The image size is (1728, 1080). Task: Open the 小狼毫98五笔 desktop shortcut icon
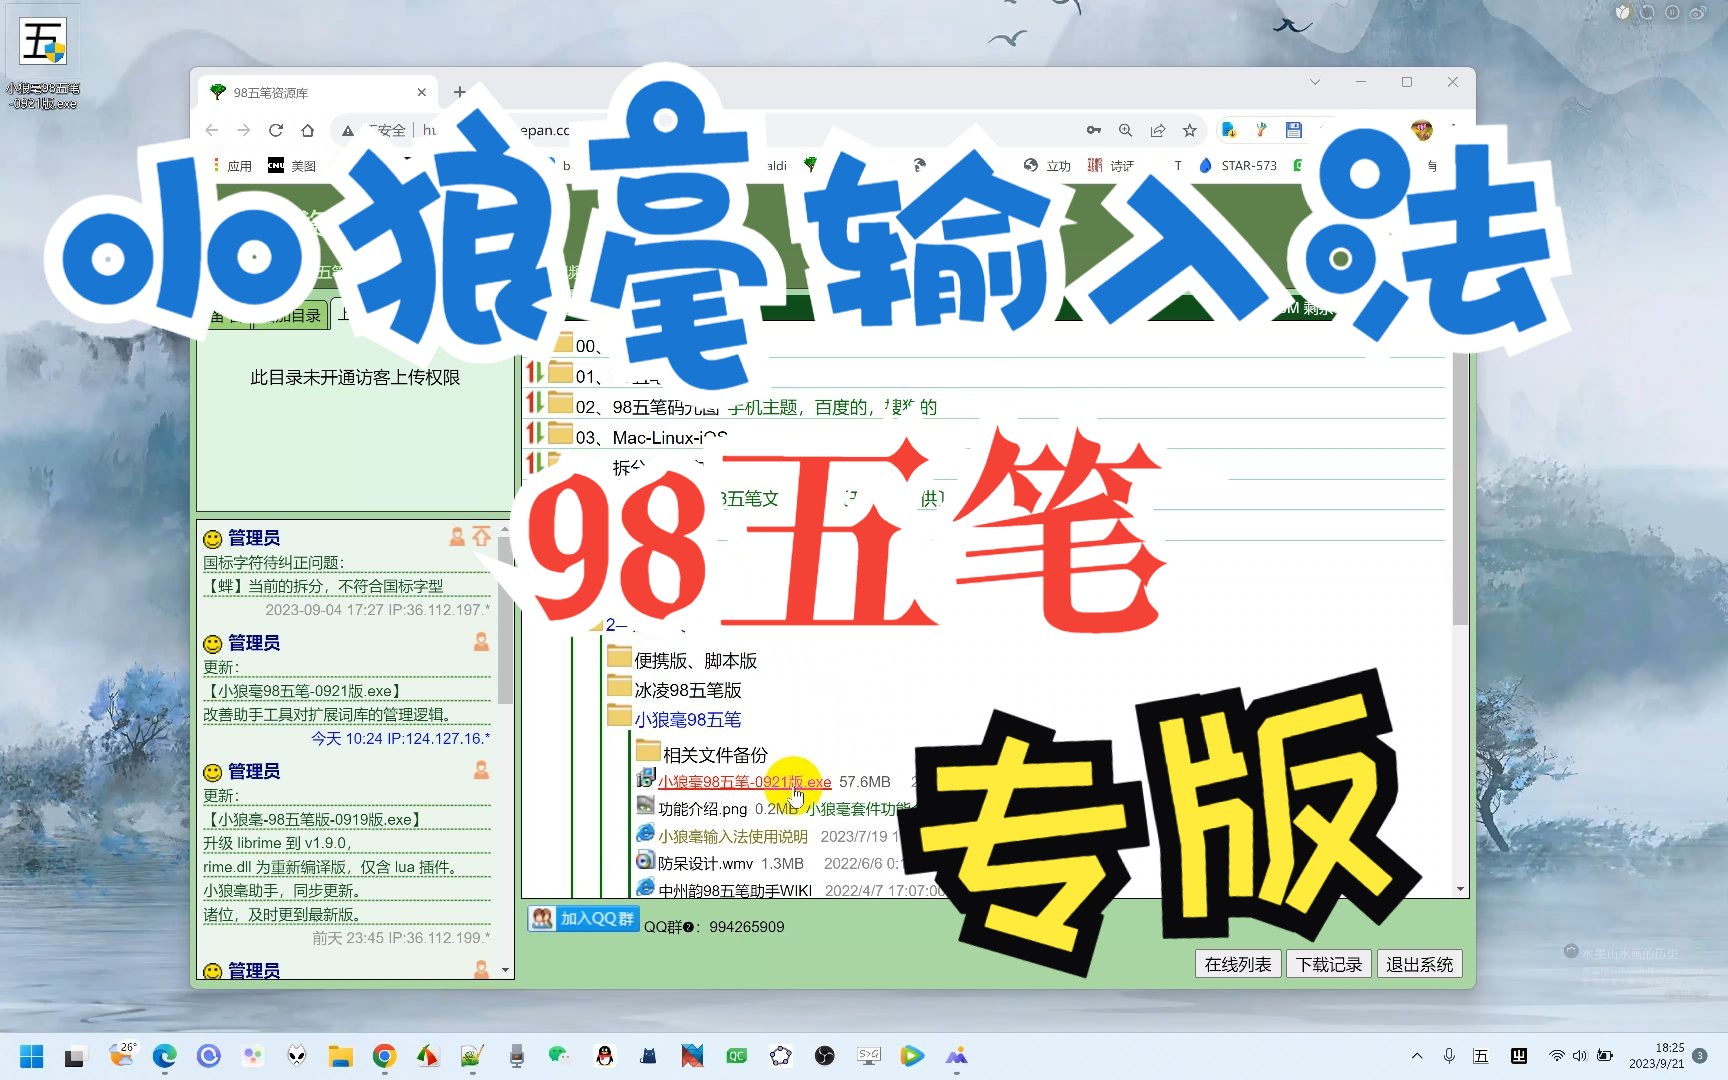[x=43, y=62]
